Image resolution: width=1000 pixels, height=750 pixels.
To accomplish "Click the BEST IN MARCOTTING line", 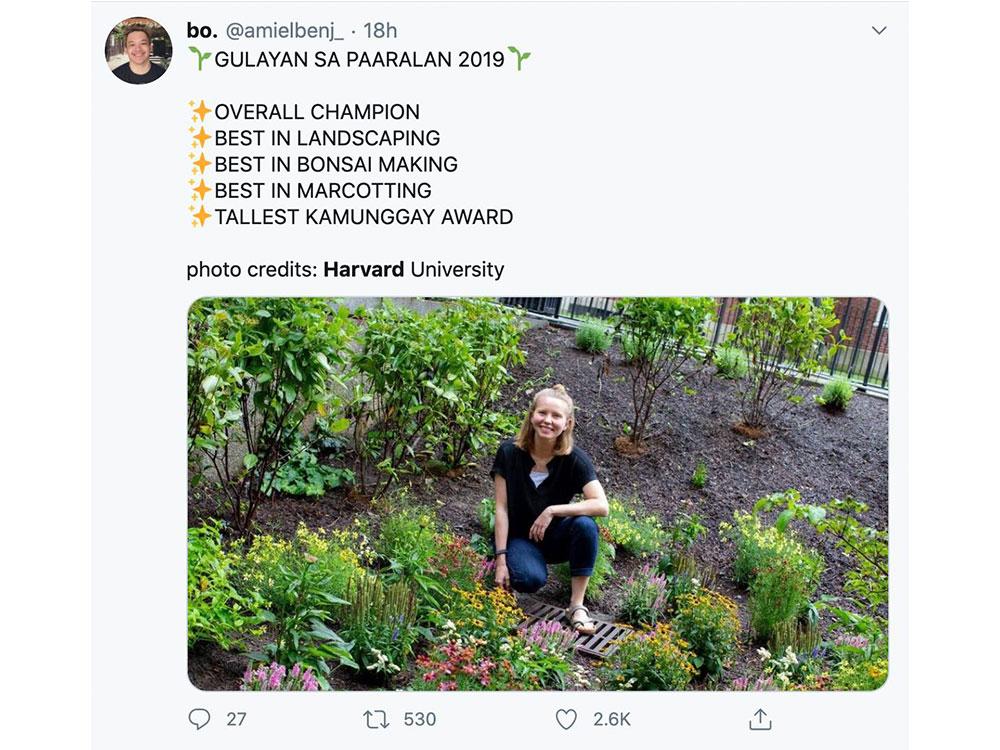I will [322, 190].
